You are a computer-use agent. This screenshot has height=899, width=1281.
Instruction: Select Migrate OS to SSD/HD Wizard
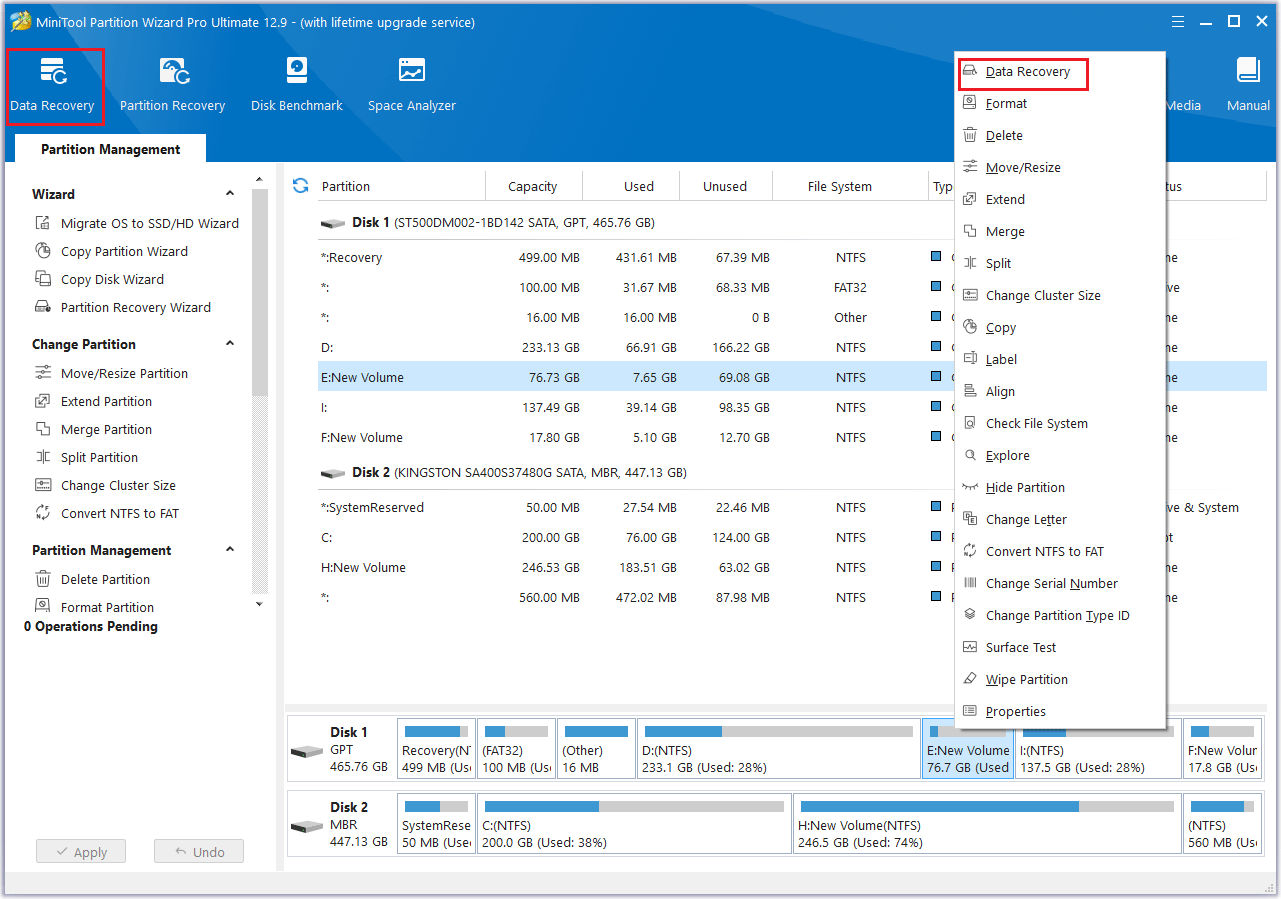click(137, 224)
